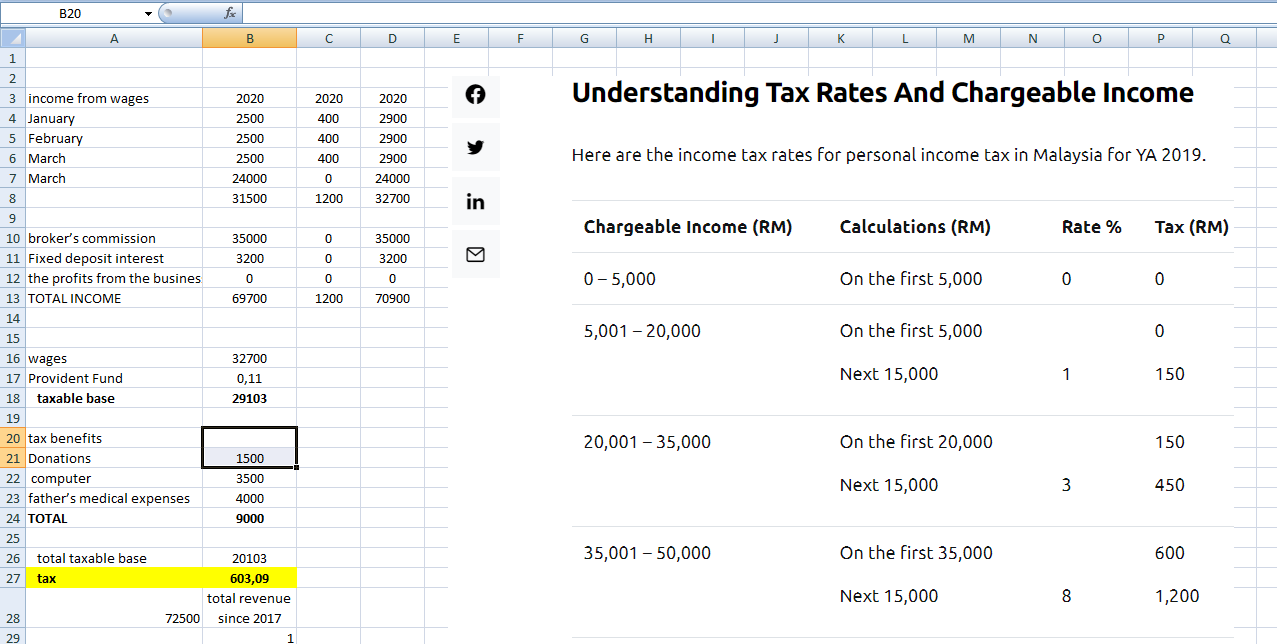Screen dimensions: 1277x644
Task: Select the yellow tax value cell 603,09
Action: pyautogui.click(x=249, y=578)
